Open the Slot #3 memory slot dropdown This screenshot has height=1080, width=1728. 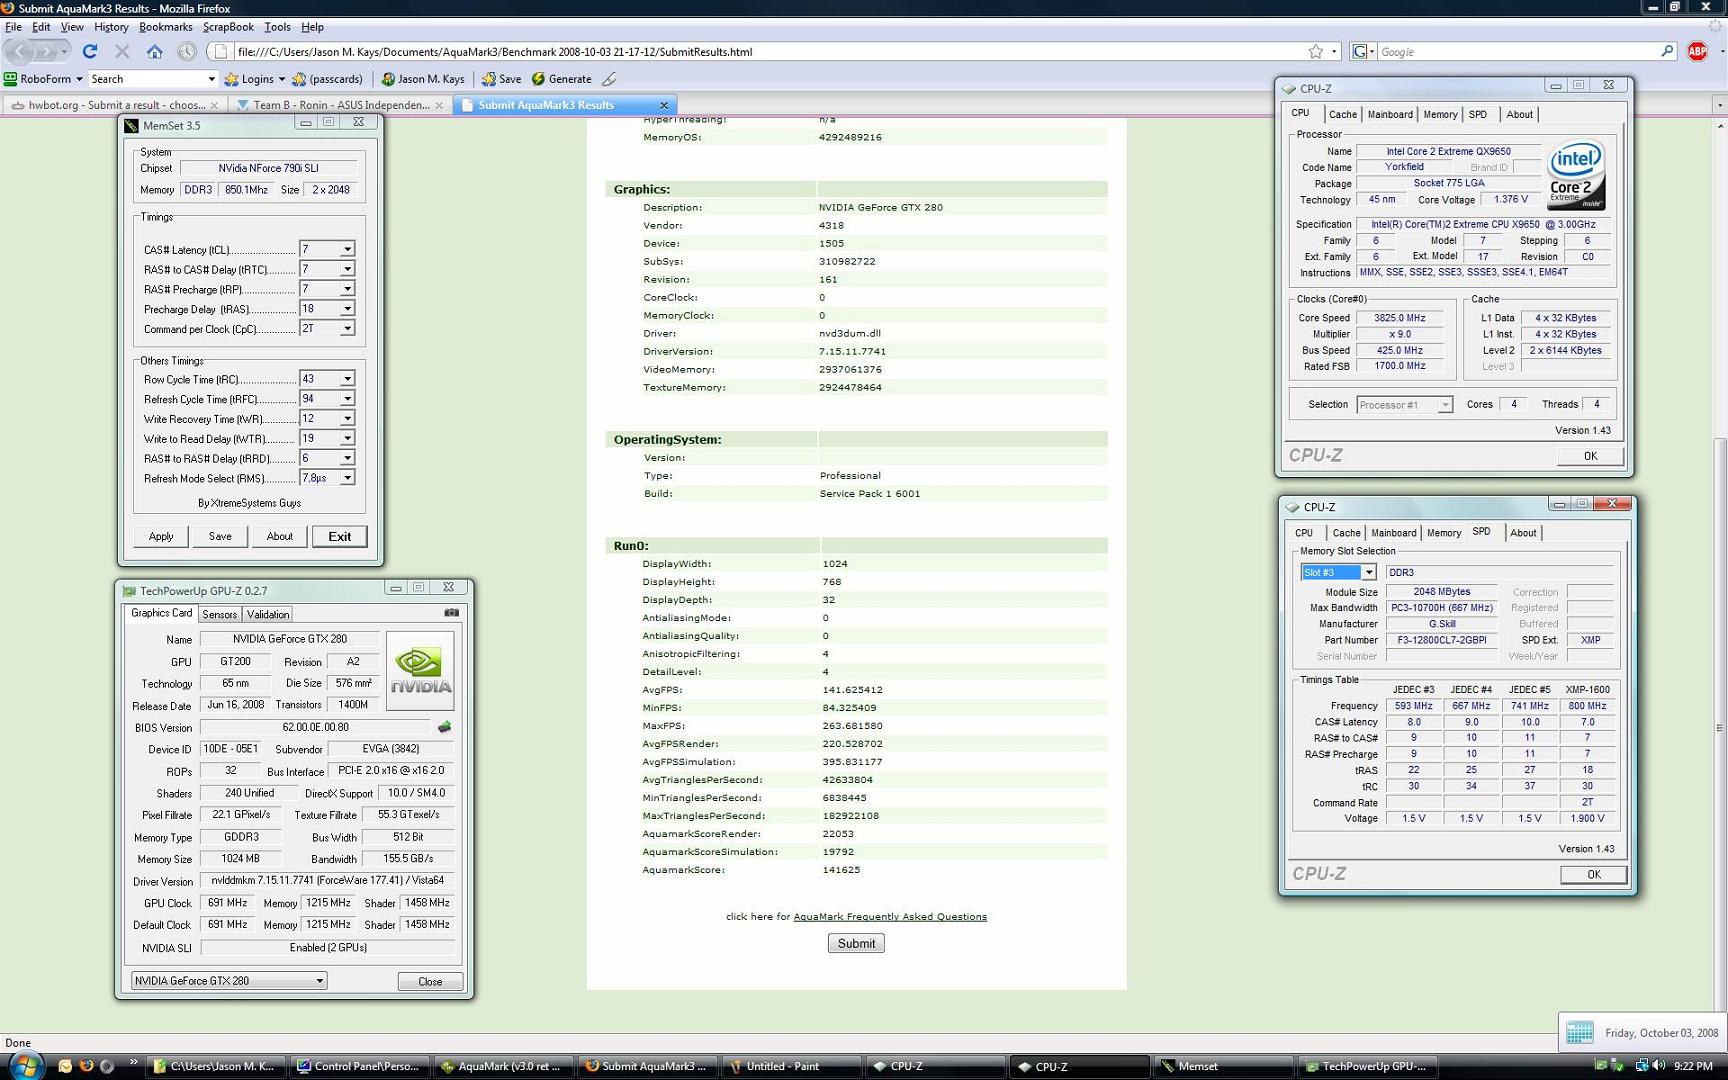point(1368,572)
